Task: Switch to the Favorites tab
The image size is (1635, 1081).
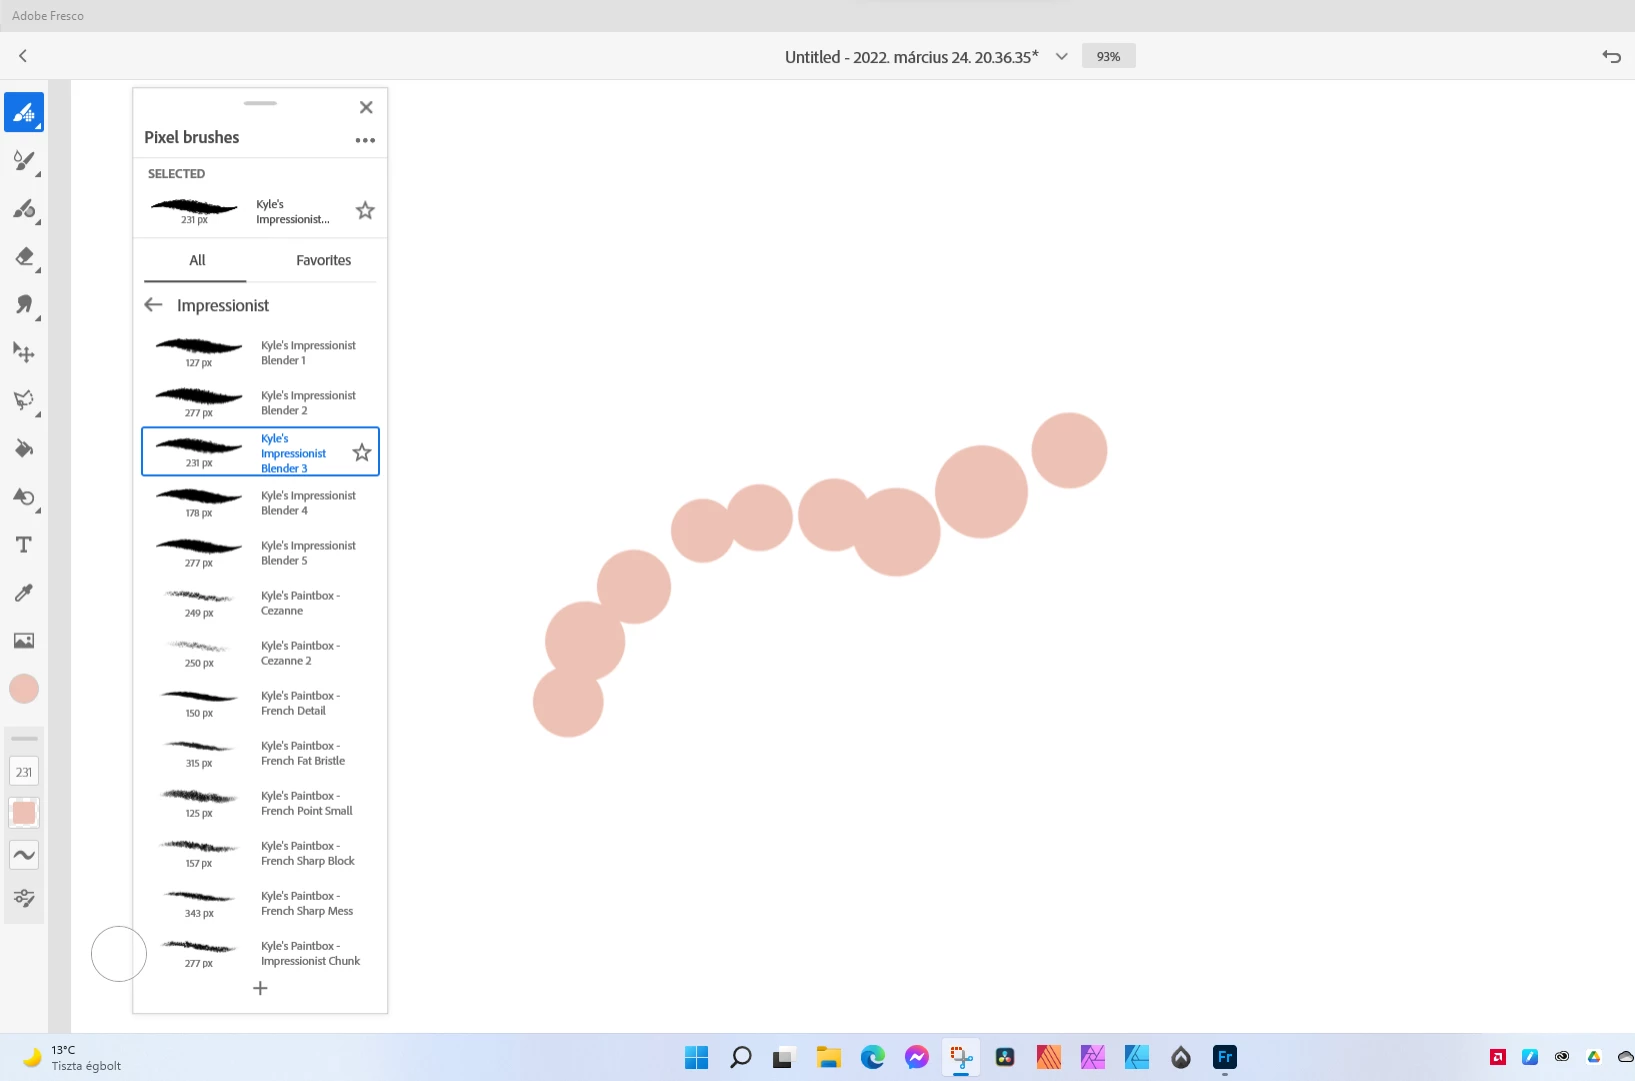Action: click(x=323, y=260)
